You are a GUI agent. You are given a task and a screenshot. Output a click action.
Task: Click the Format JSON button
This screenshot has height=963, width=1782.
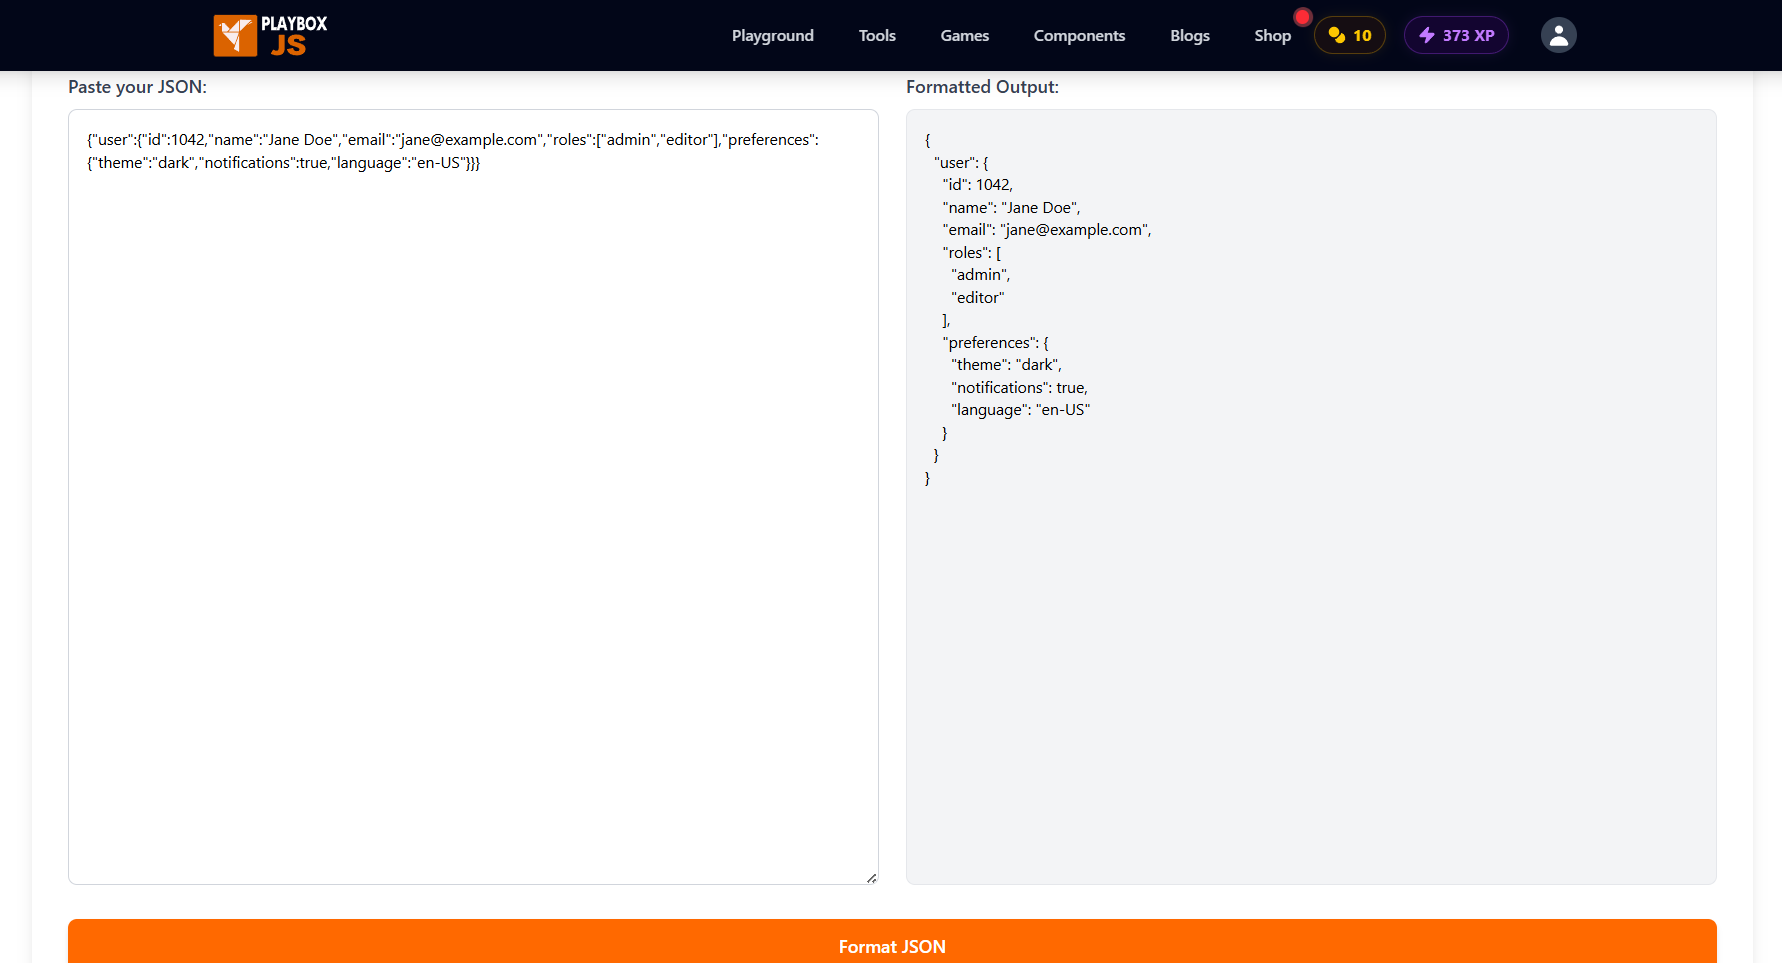891,946
